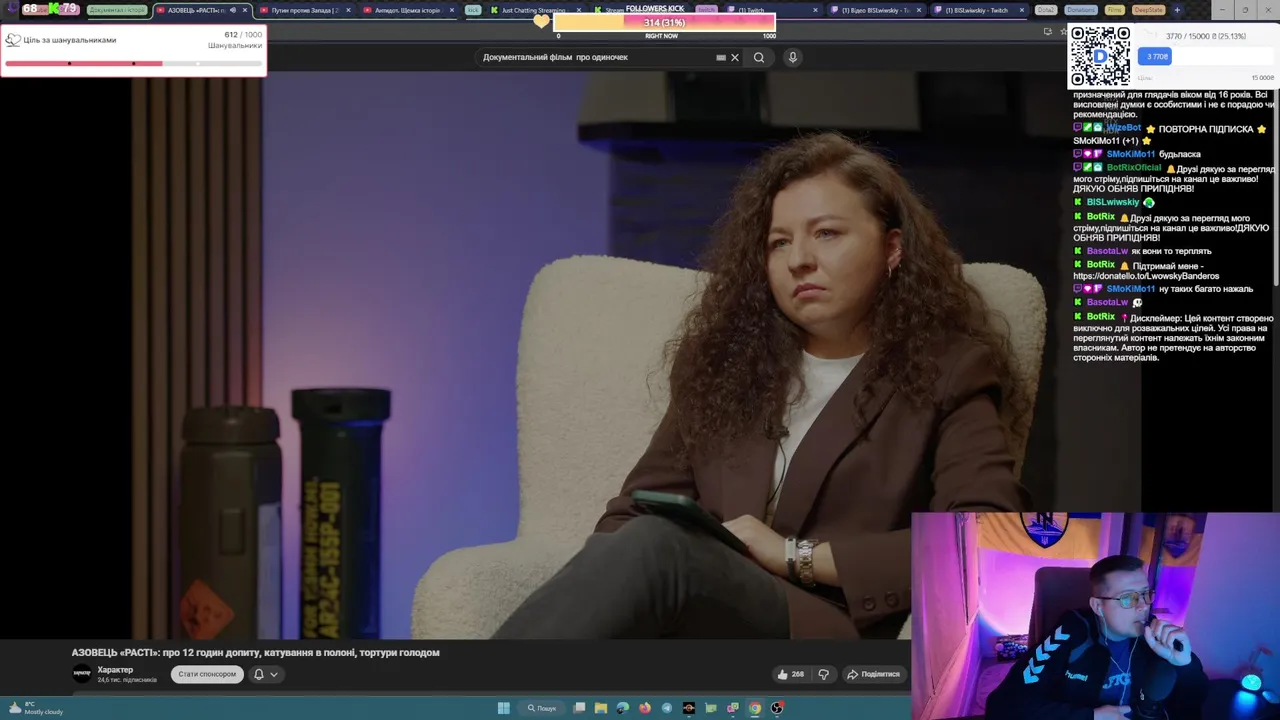Close the 'АЗОВЕЦЬ «РАСТІ»' browser tab
Viewport: 1280px width, 720px height.
(244, 10)
